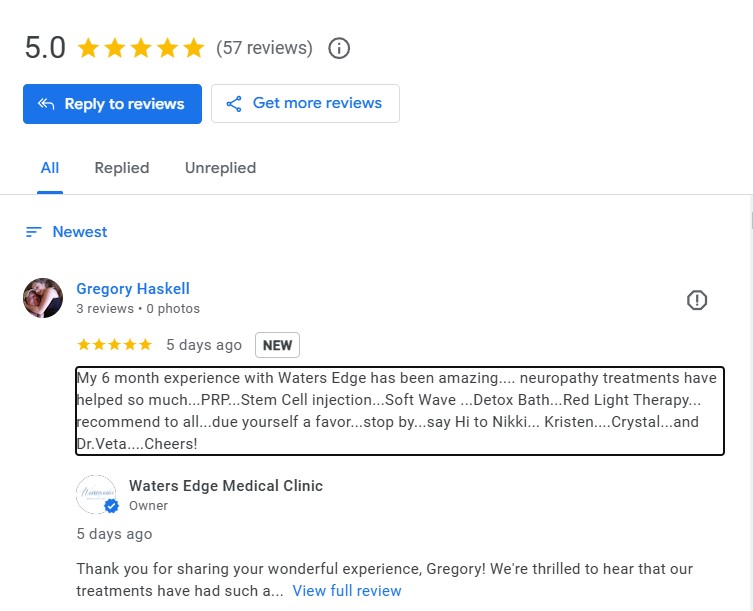Click the sort lines icon next to Newest

[33, 232]
